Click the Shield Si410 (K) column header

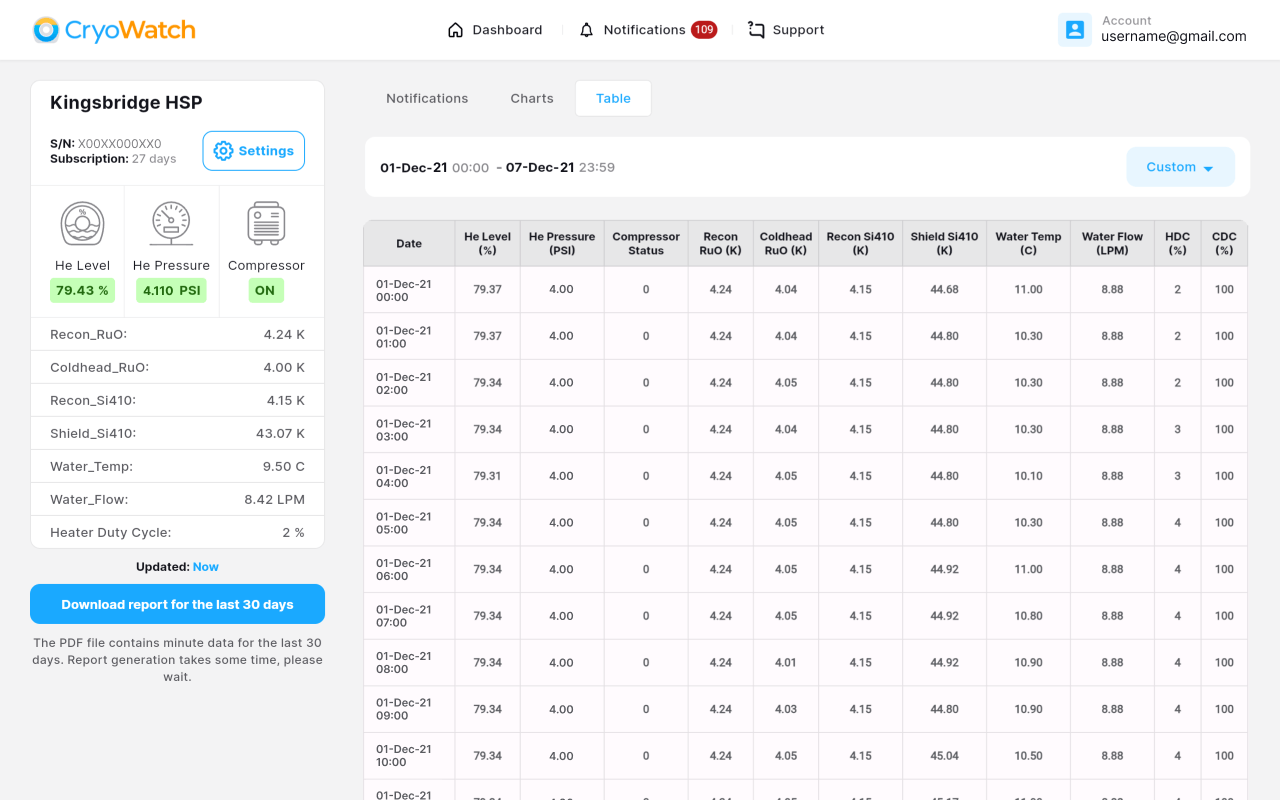(945, 243)
